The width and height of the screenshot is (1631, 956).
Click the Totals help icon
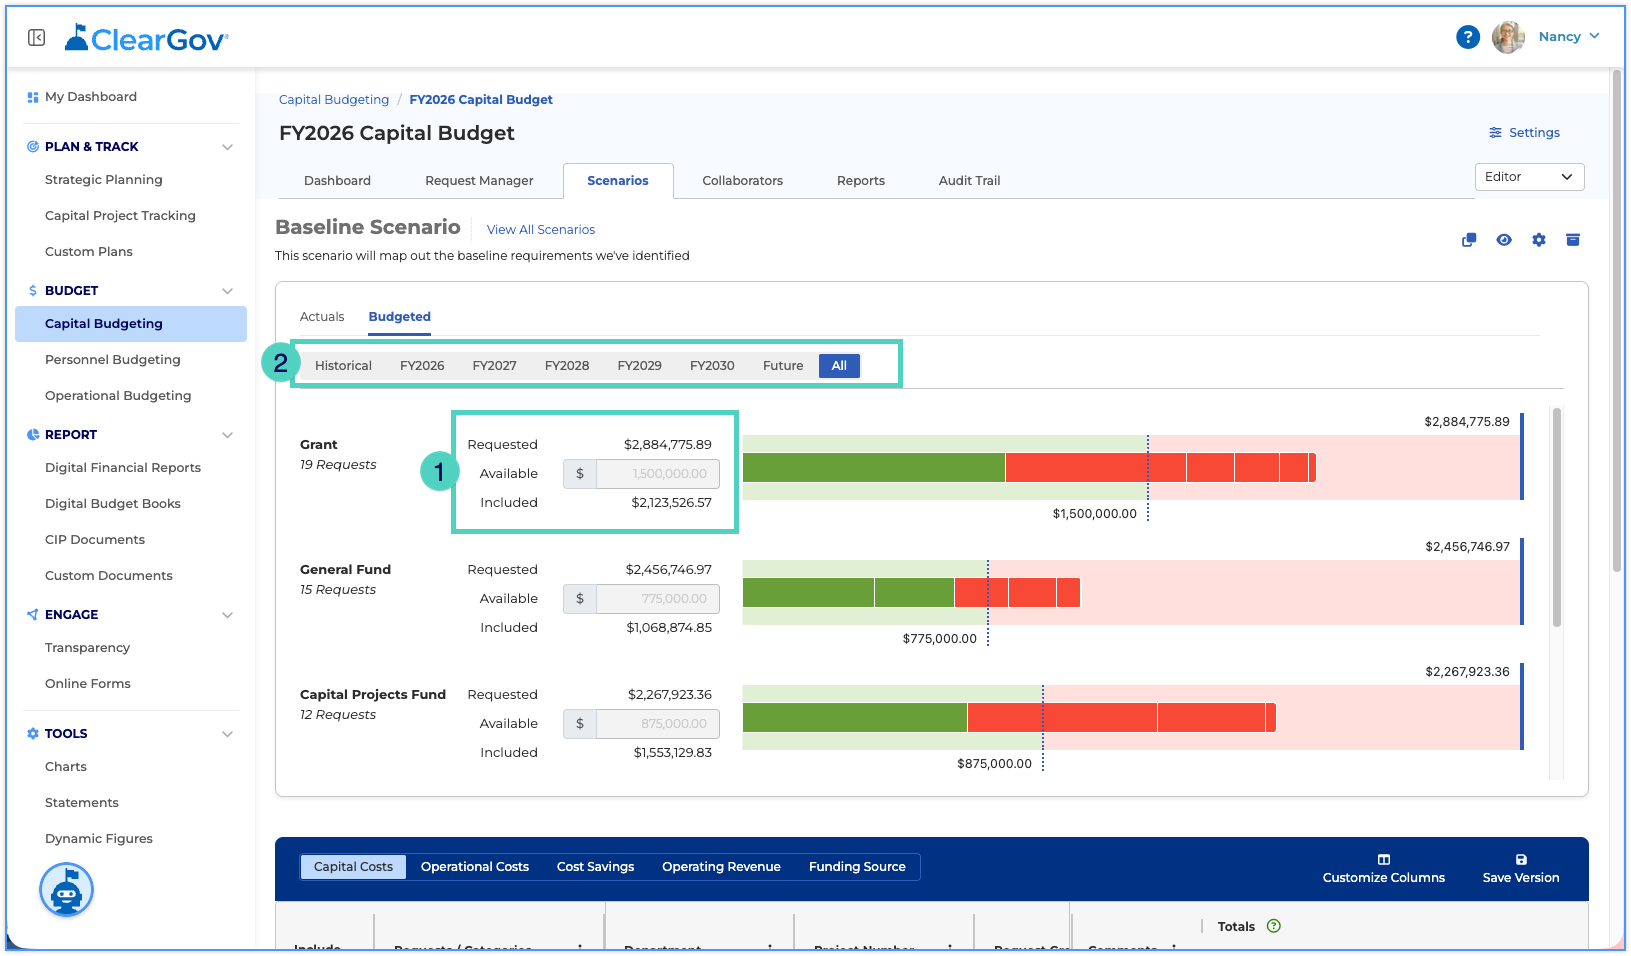coord(1274,926)
